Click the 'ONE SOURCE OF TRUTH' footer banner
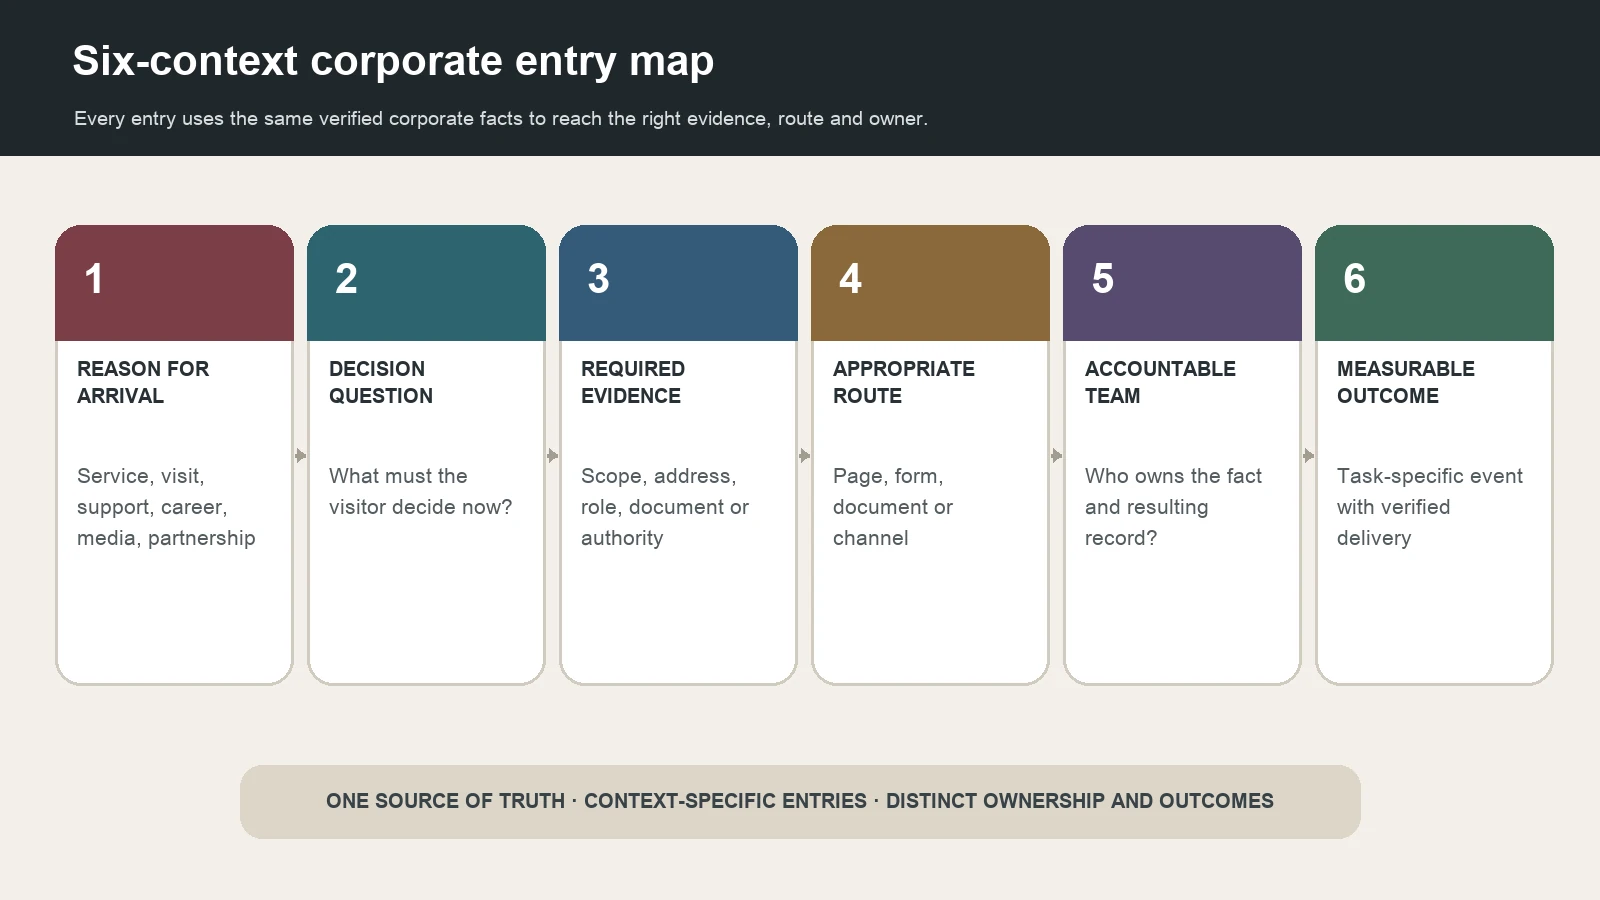Viewport: 1600px width, 900px height. [x=800, y=802]
